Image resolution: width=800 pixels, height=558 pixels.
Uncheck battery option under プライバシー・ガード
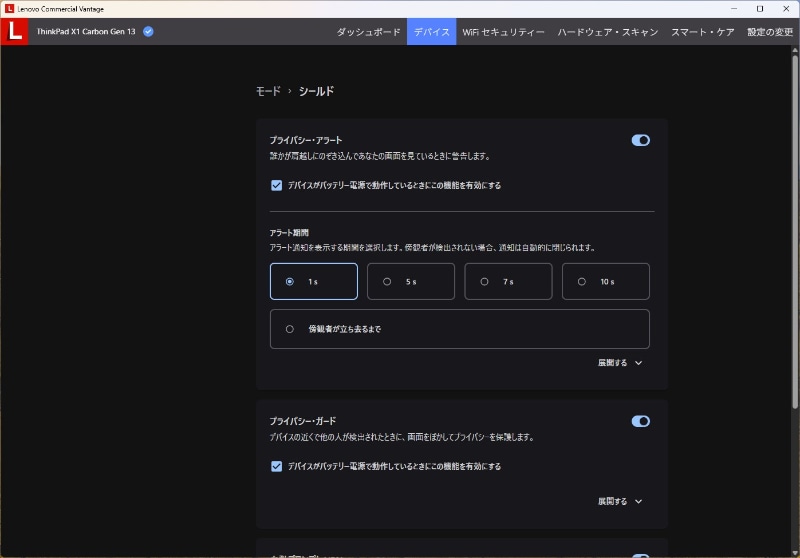277,466
